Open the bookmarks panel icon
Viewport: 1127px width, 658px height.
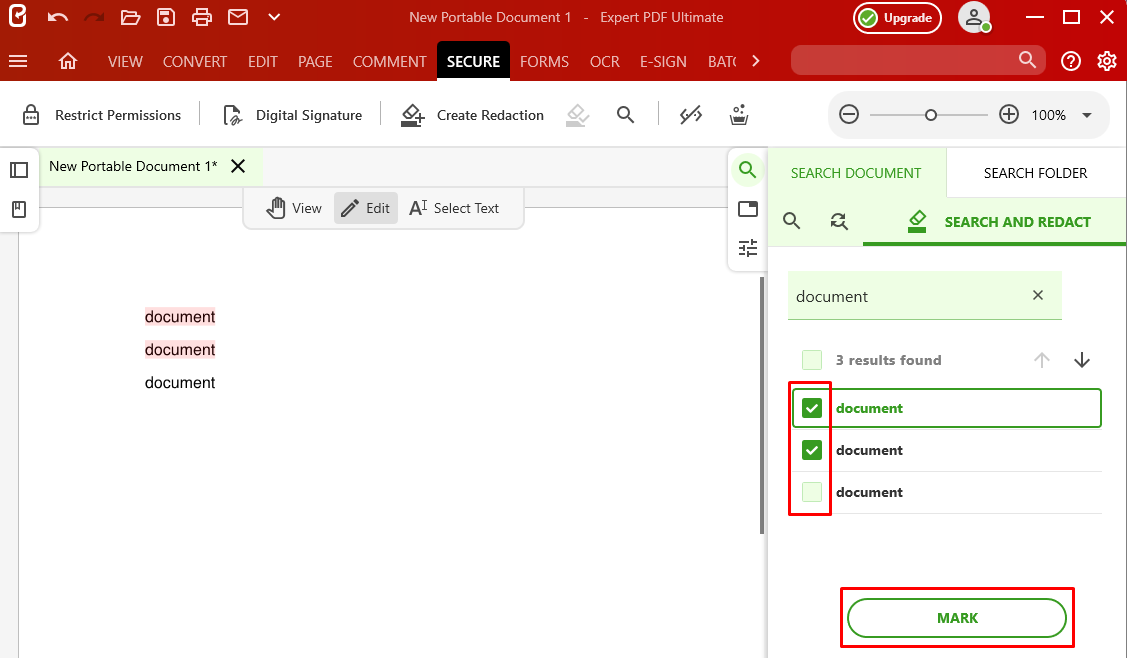[19, 209]
